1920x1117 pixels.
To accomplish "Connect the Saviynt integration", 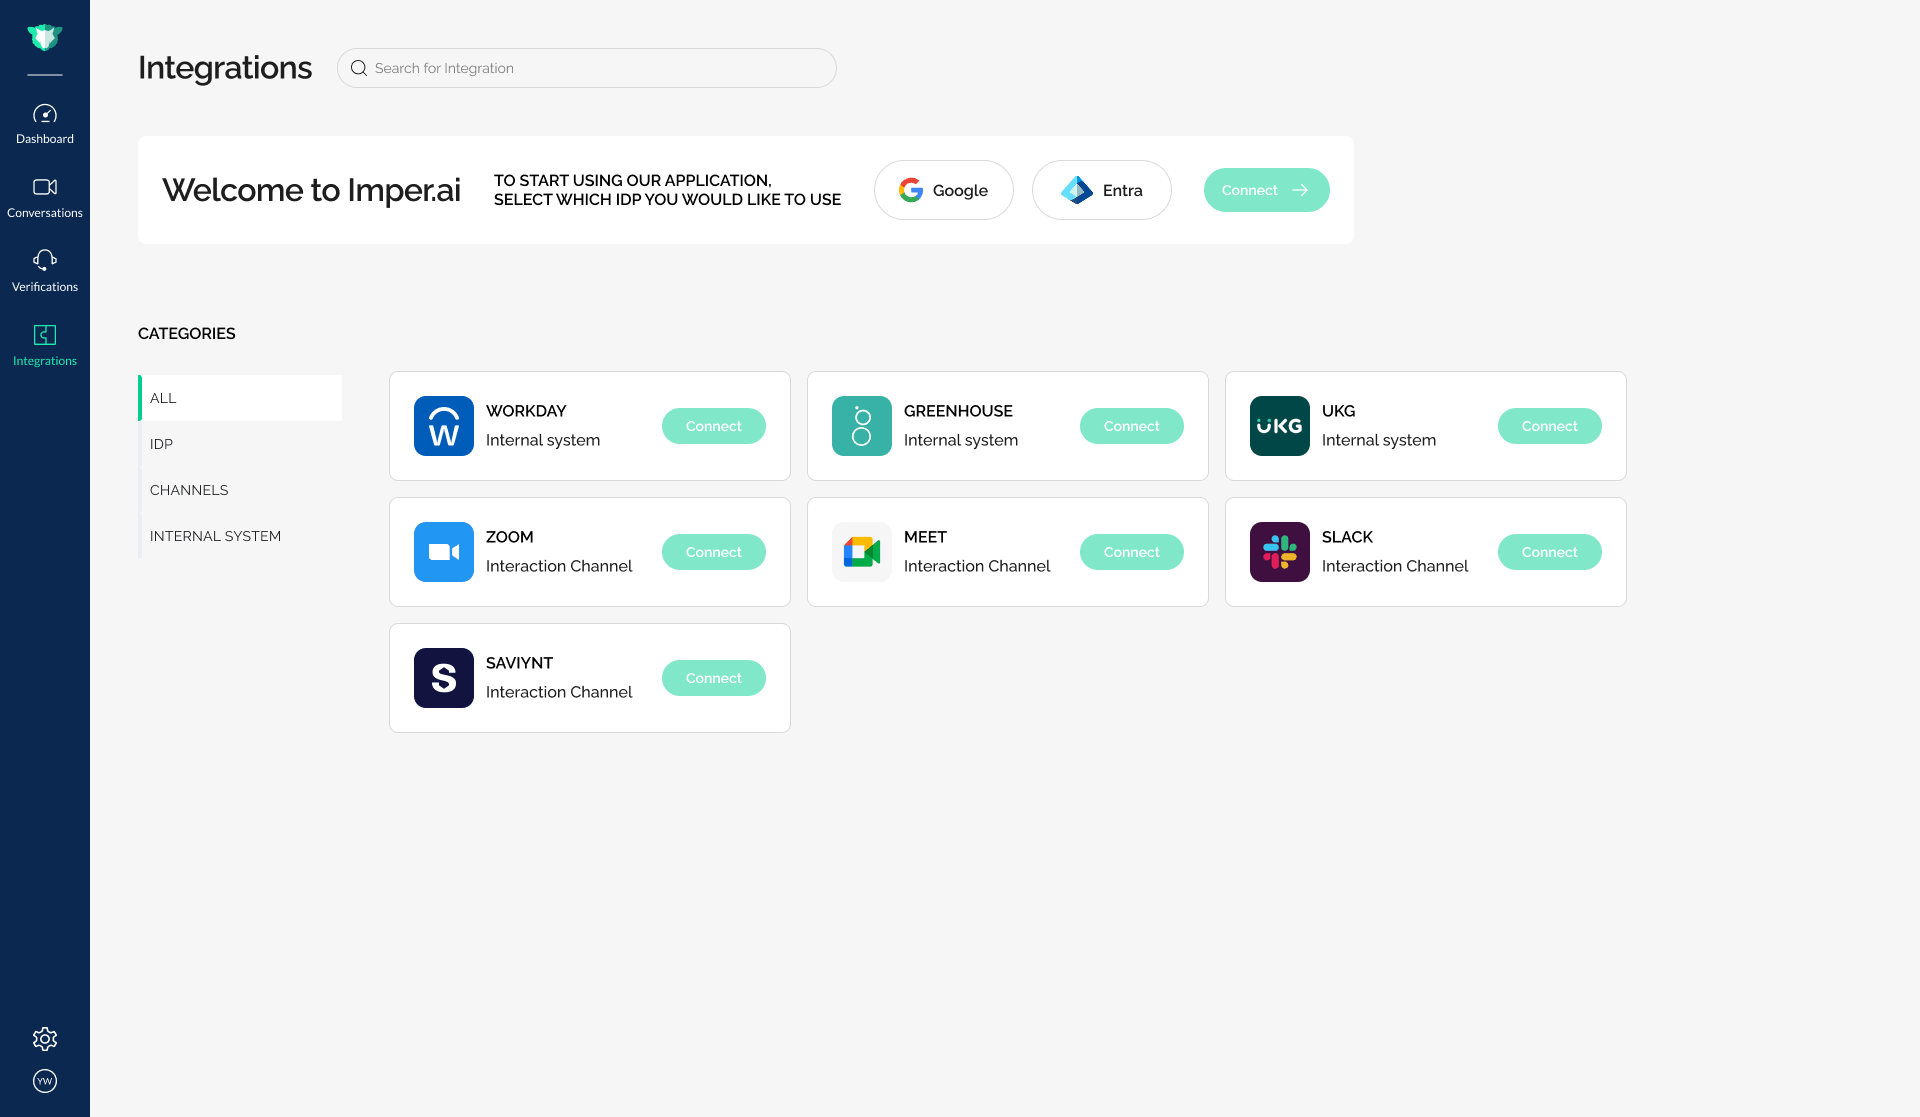I will click(x=713, y=678).
